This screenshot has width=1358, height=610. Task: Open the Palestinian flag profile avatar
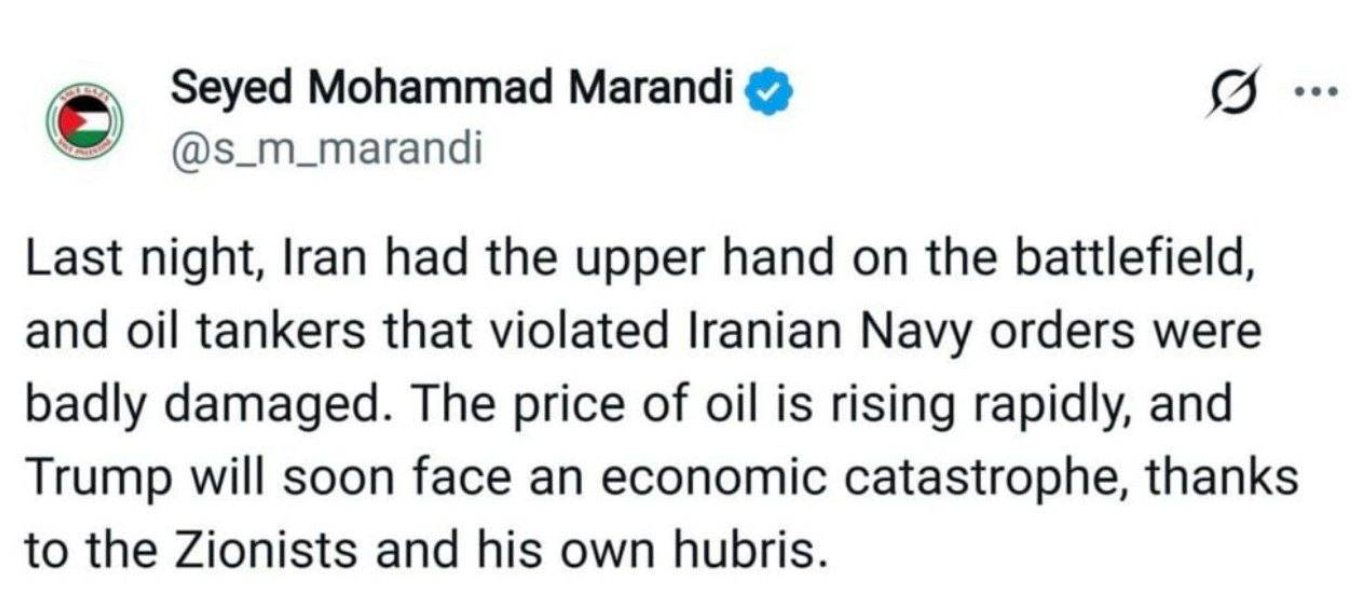(82, 120)
